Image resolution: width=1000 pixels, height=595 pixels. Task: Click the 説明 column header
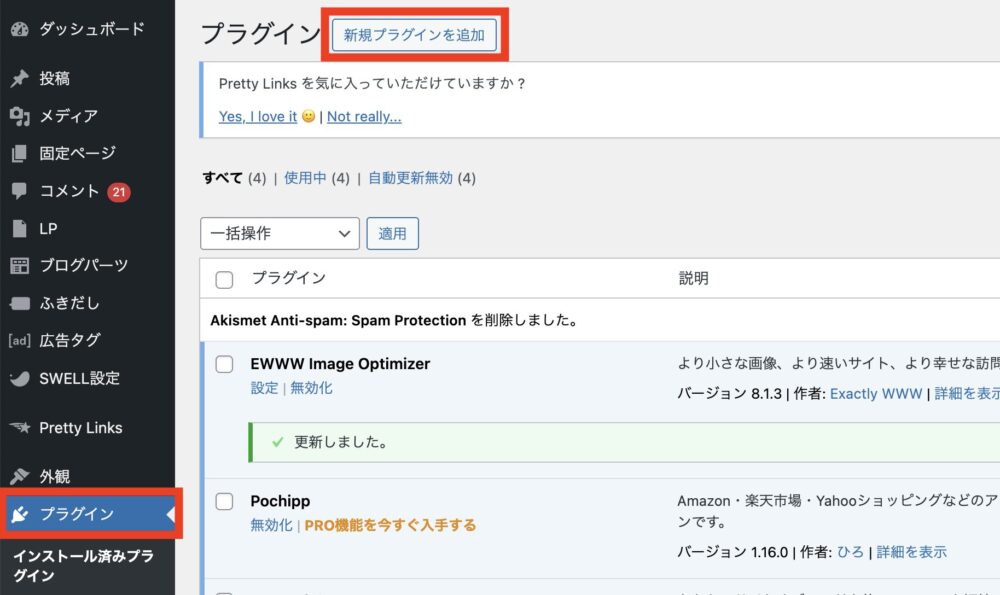click(x=693, y=278)
